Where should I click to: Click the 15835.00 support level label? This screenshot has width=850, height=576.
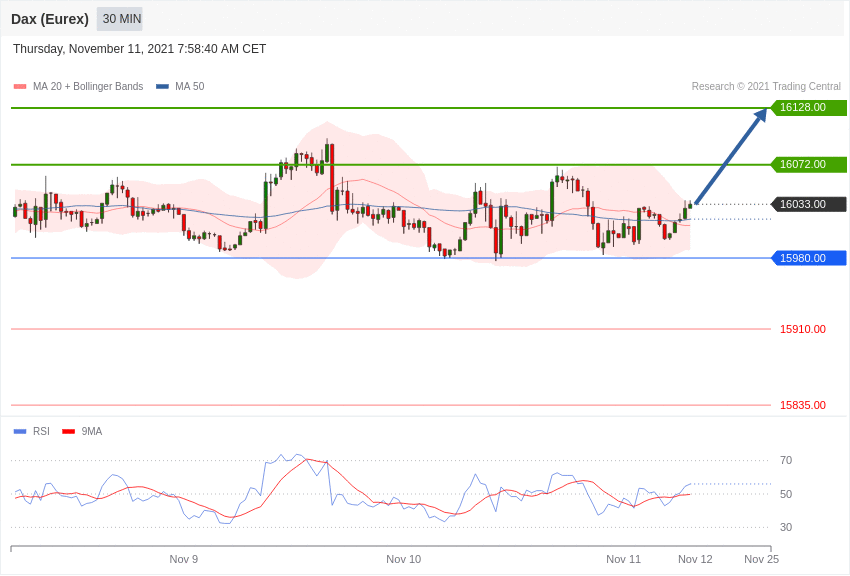pyautogui.click(x=803, y=405)
